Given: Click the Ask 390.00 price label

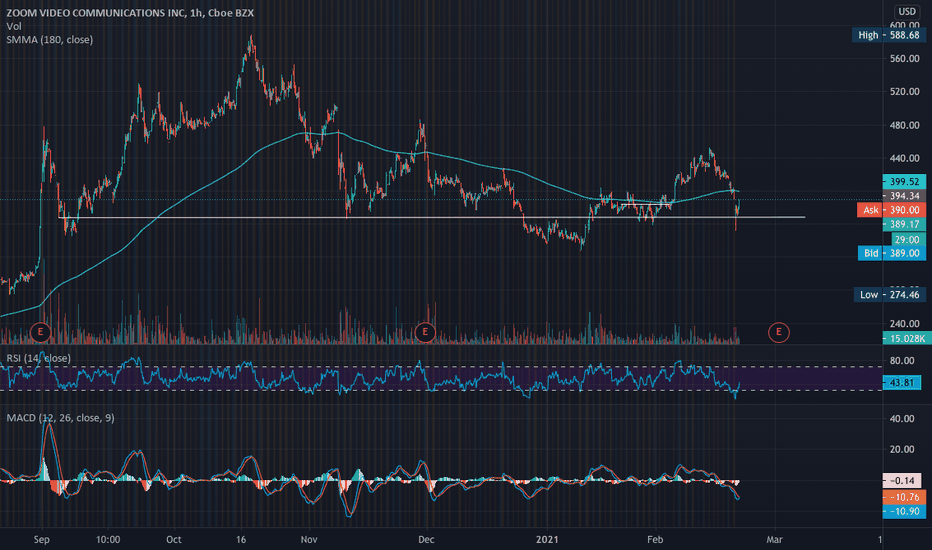Looking at the screenshot, I should tap(891, 210).
